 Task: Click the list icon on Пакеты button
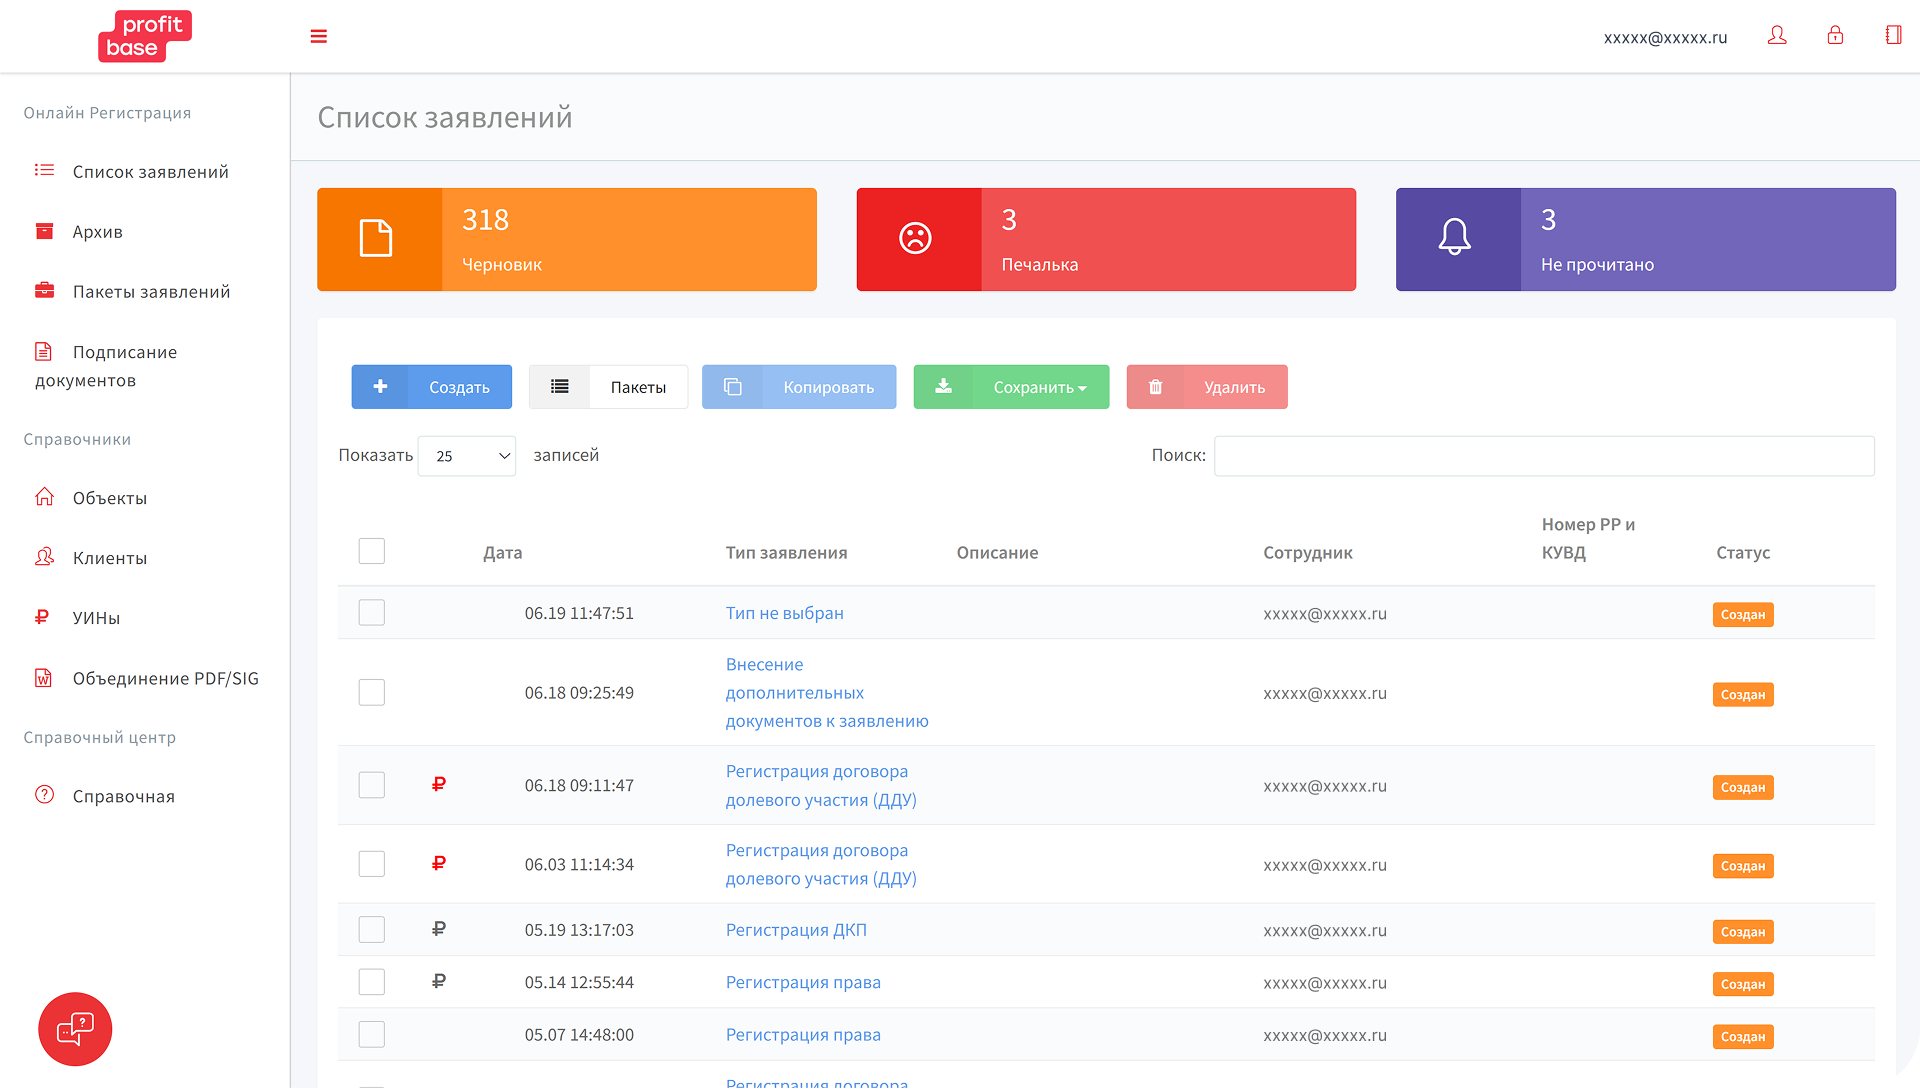pyautogui.click(x=560, y=387)
